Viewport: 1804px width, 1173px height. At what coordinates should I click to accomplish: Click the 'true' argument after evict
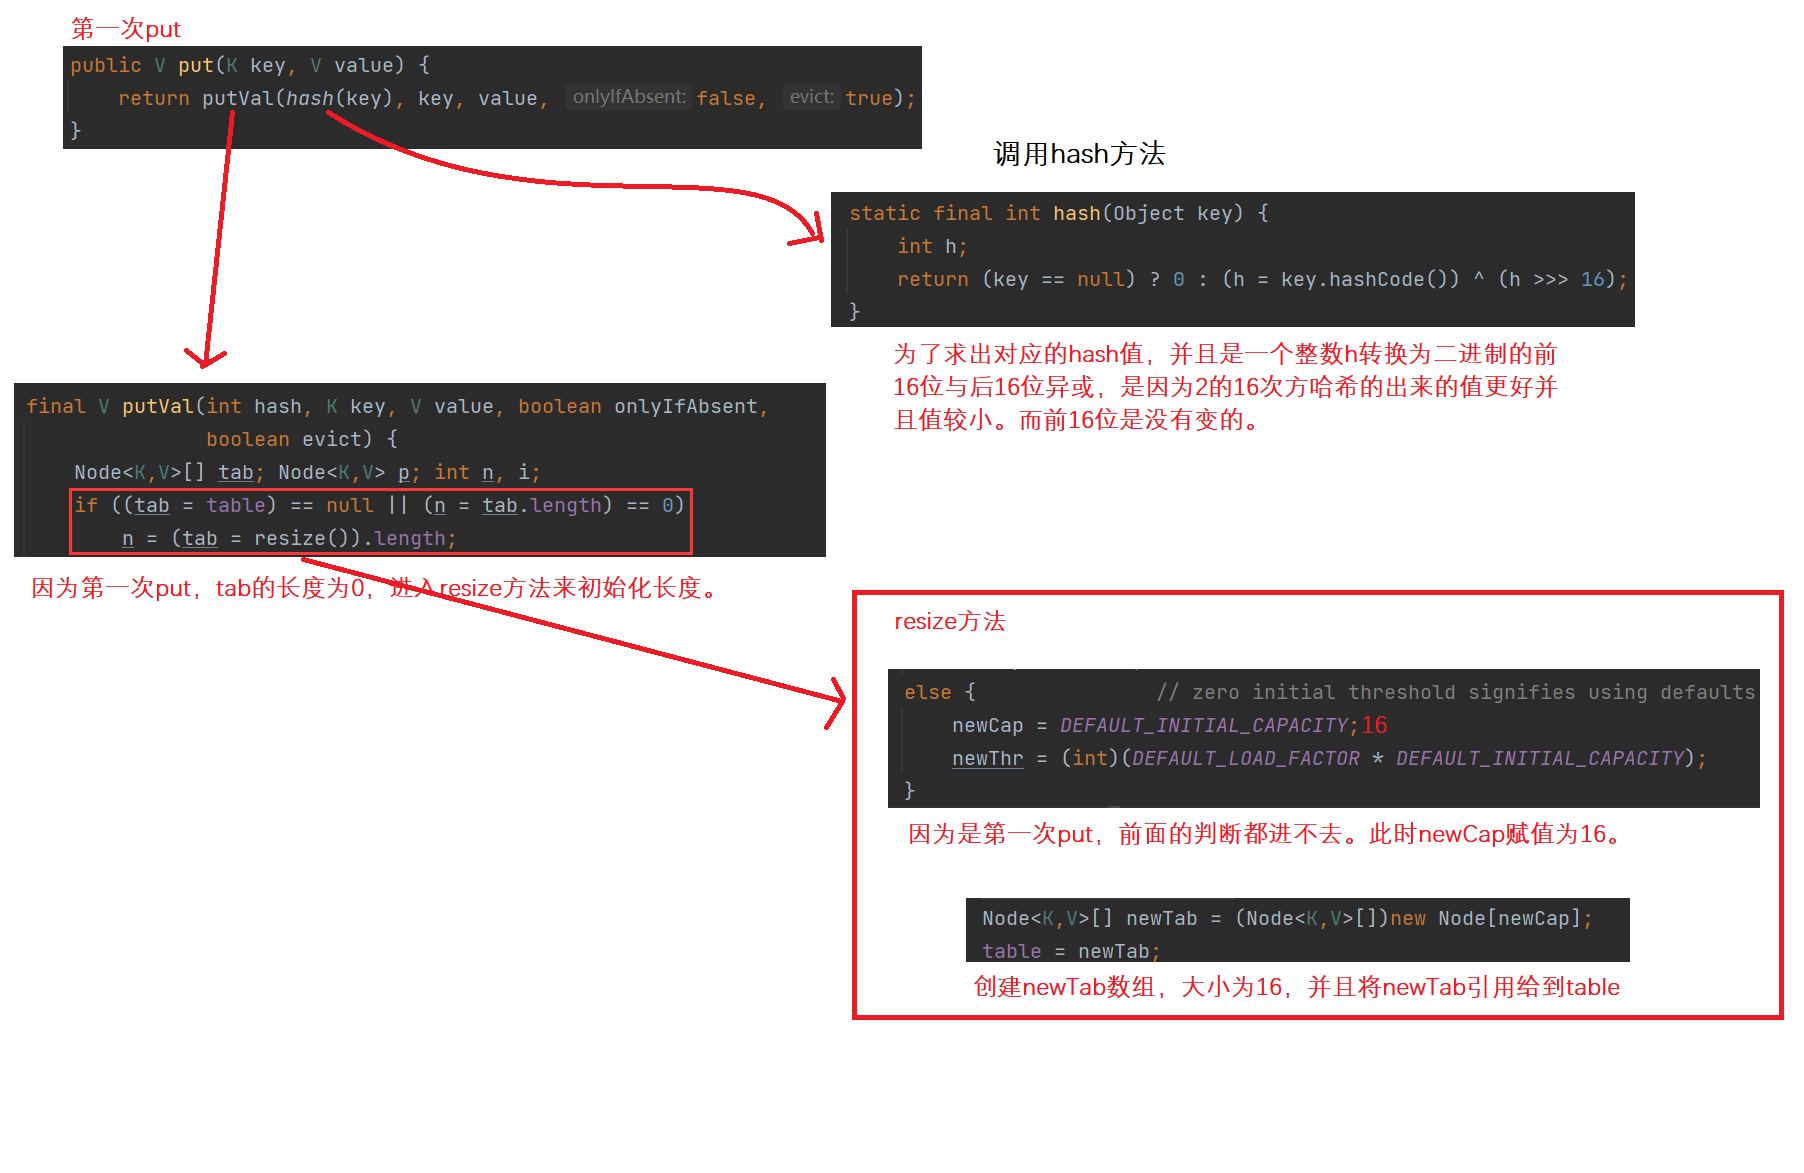(869, 98)
